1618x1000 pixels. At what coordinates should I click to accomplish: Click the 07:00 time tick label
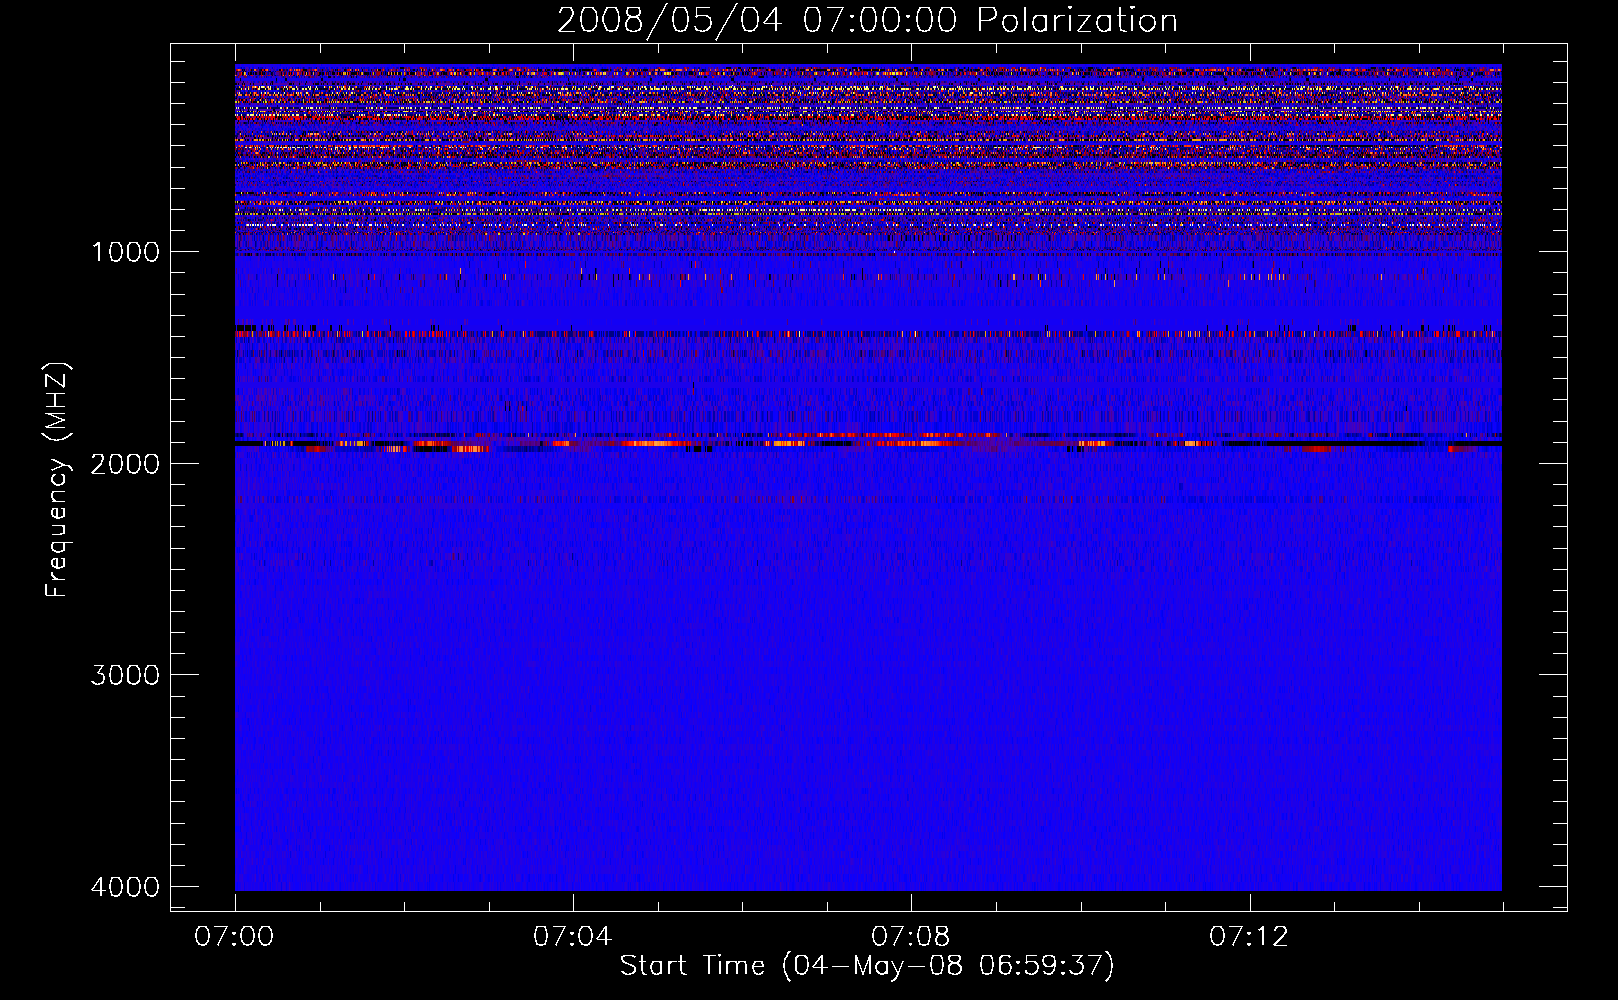(235, 937)
